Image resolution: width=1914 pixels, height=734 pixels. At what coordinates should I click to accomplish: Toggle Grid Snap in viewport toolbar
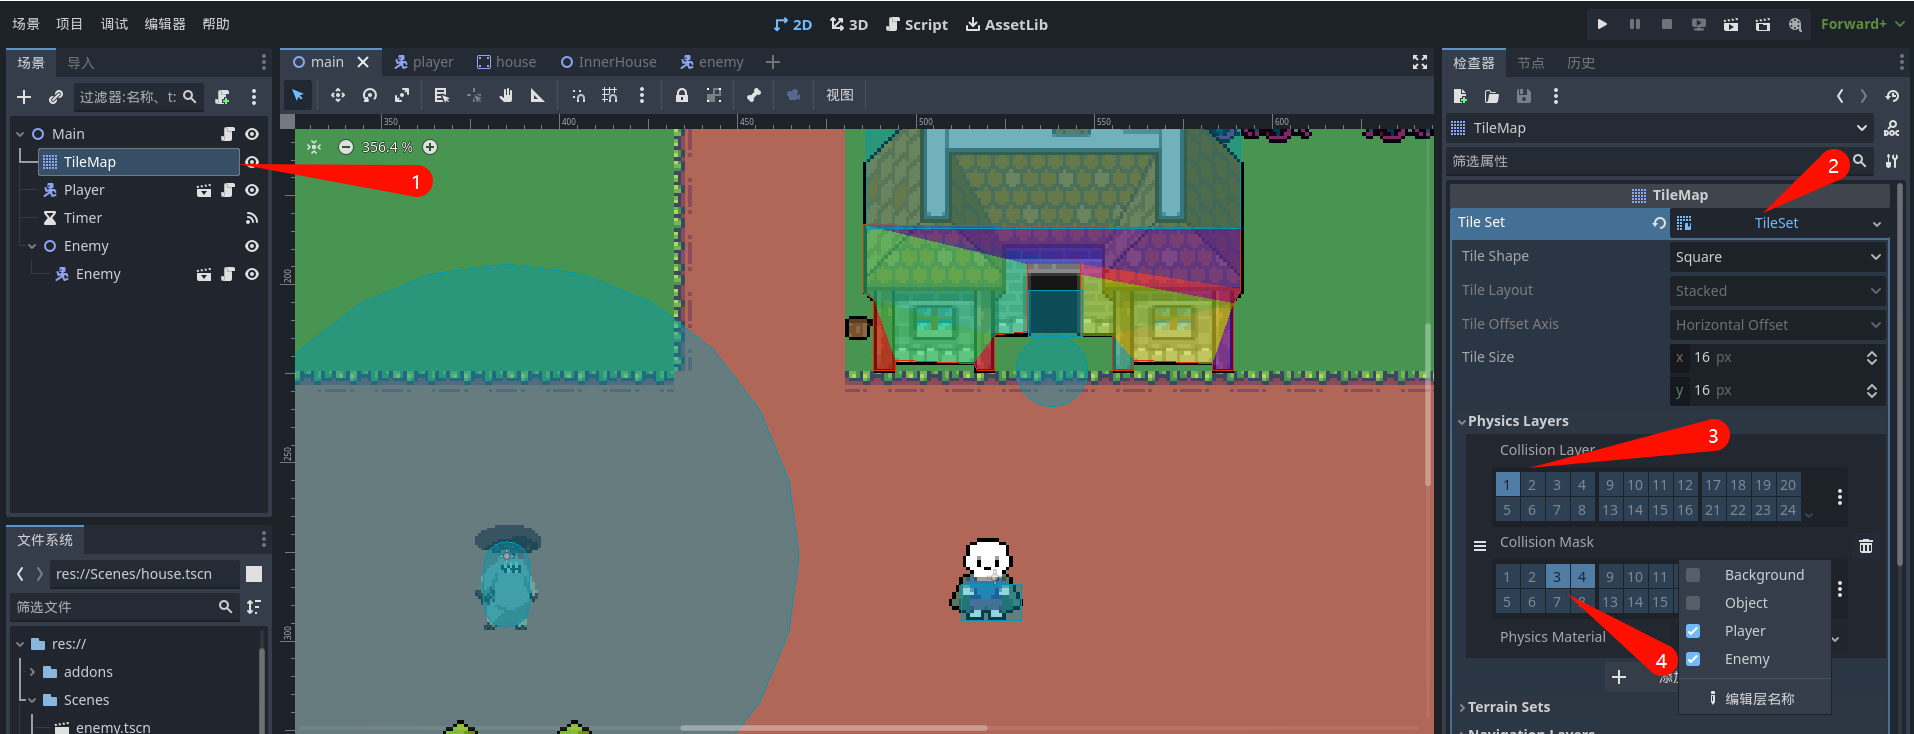click(x=610, y=95)
